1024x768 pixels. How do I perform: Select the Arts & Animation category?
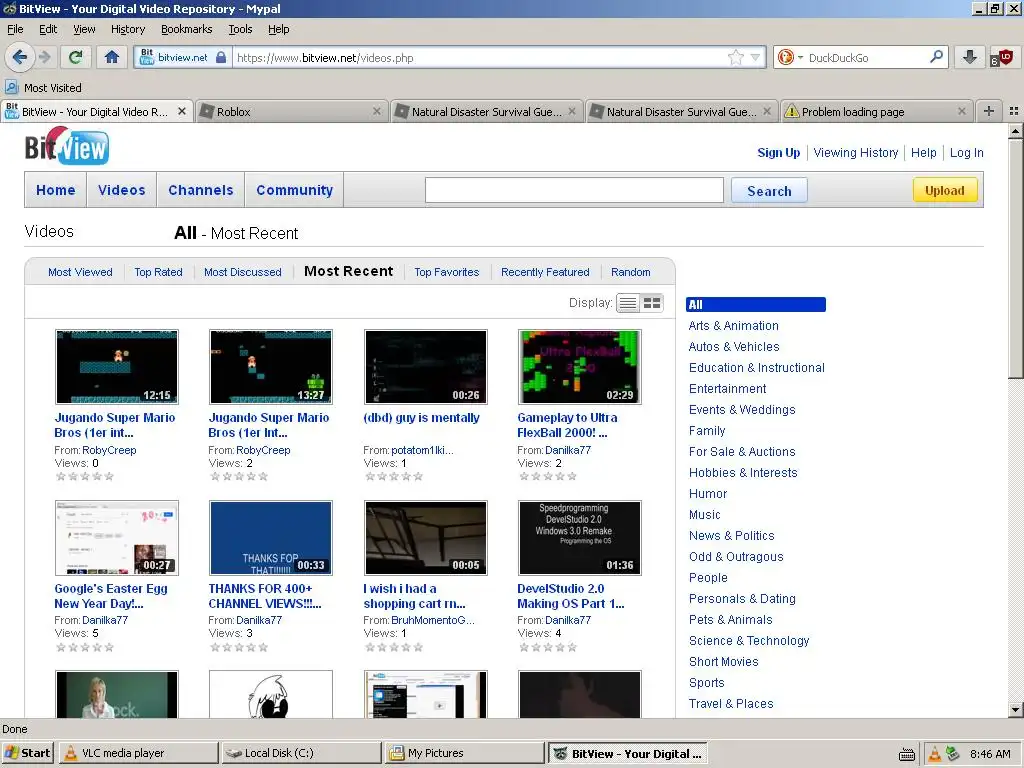tap(733, 326)
